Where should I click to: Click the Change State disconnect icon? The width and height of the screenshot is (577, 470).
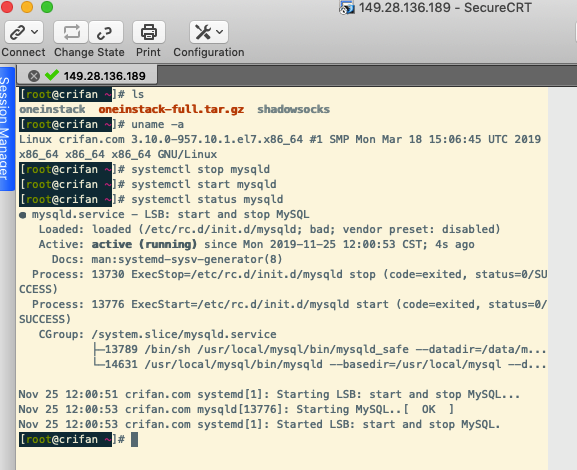pyautogui.click(x=105, y=32)
